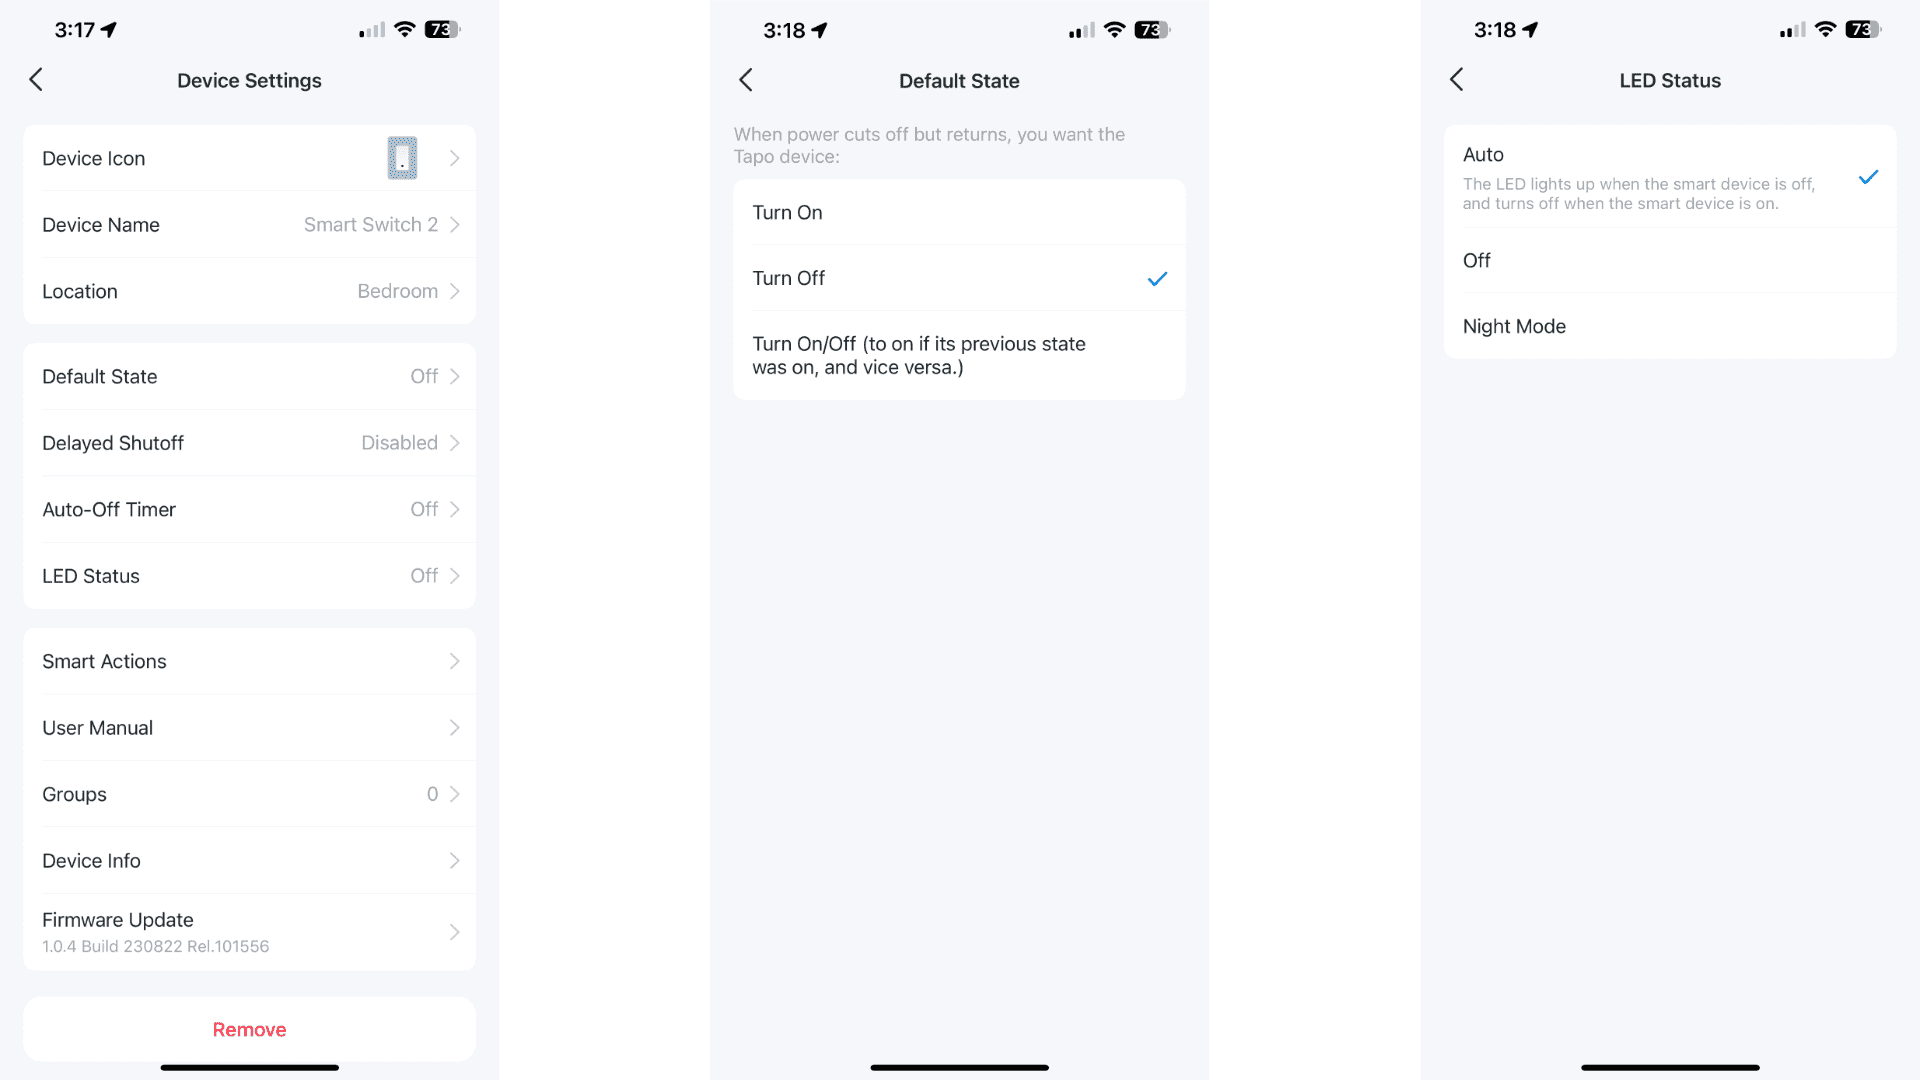Tap Remove device button
Image resolution: width=1920 pixels, height=1080 pixels.
tap(249, 1030)
